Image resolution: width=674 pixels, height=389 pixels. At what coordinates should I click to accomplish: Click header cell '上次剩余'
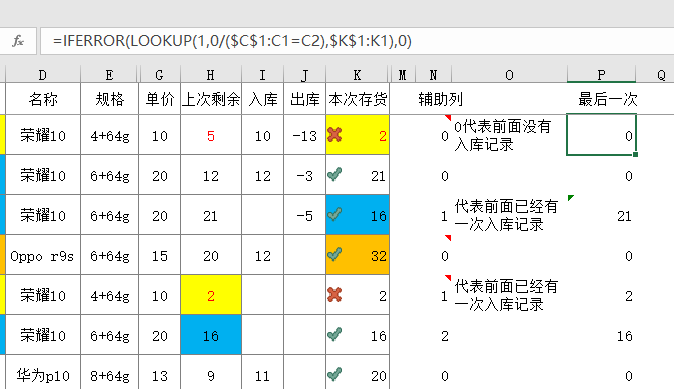click(211, 99)
